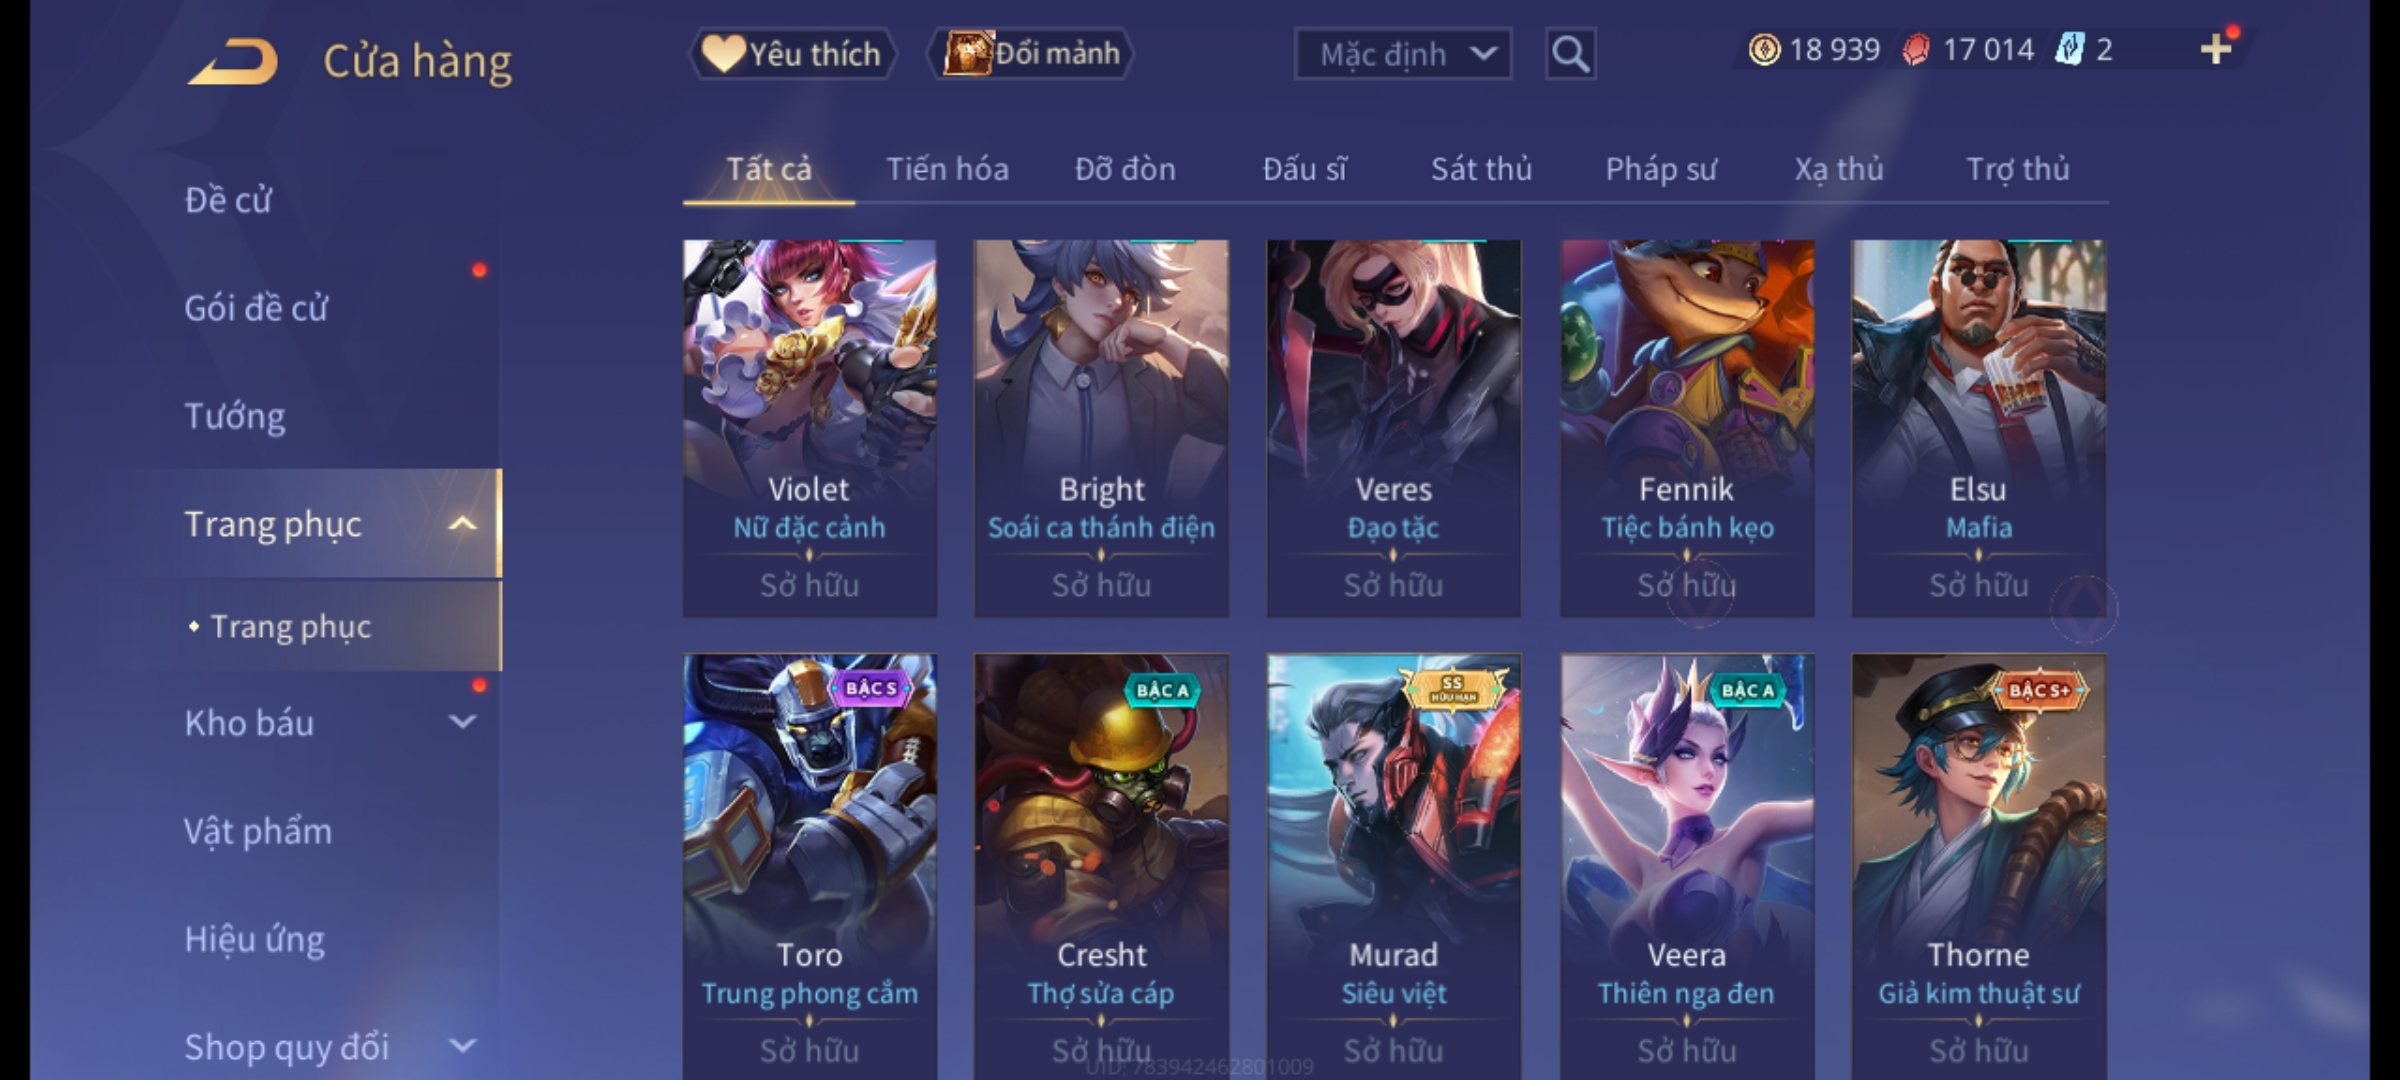Open Tướng in the sidebar

tap(234, 416)
